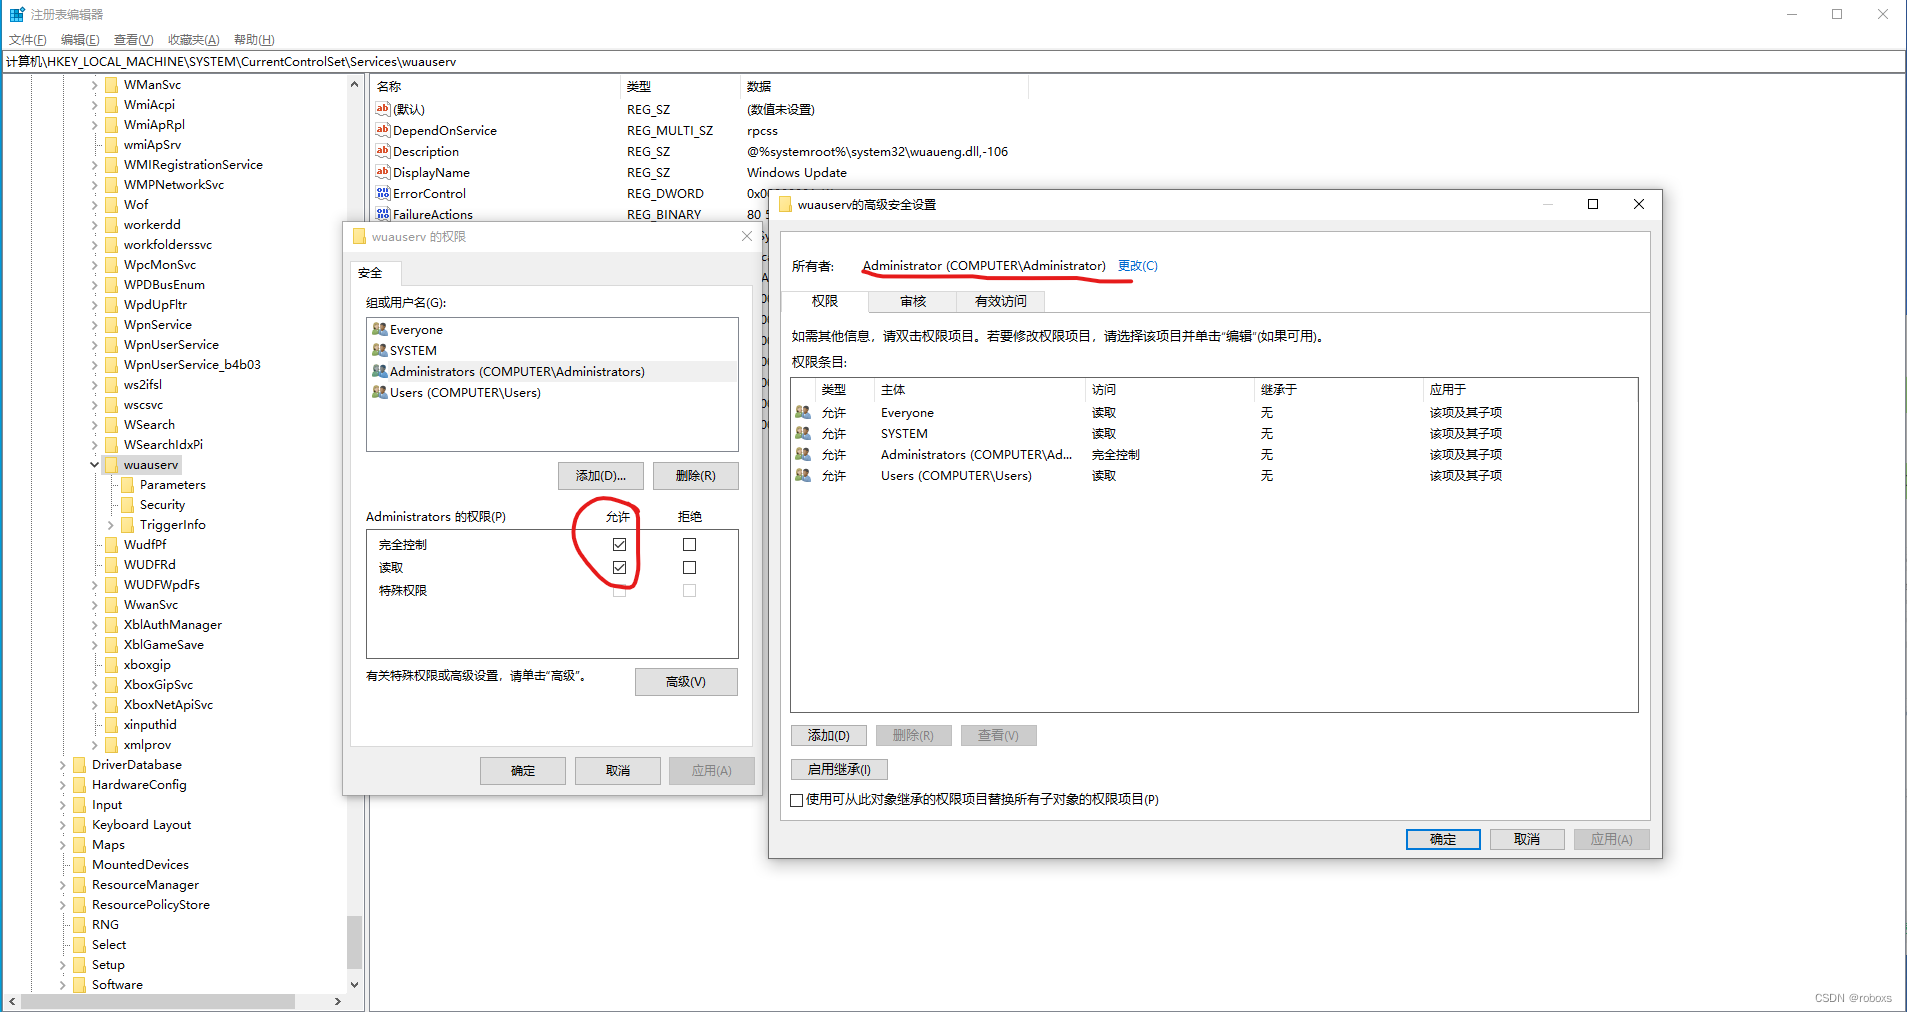The height and width of the screenshot is (1012, 1907).
Task: Collapse the wuauserv tree node
Action: [95, 465]
